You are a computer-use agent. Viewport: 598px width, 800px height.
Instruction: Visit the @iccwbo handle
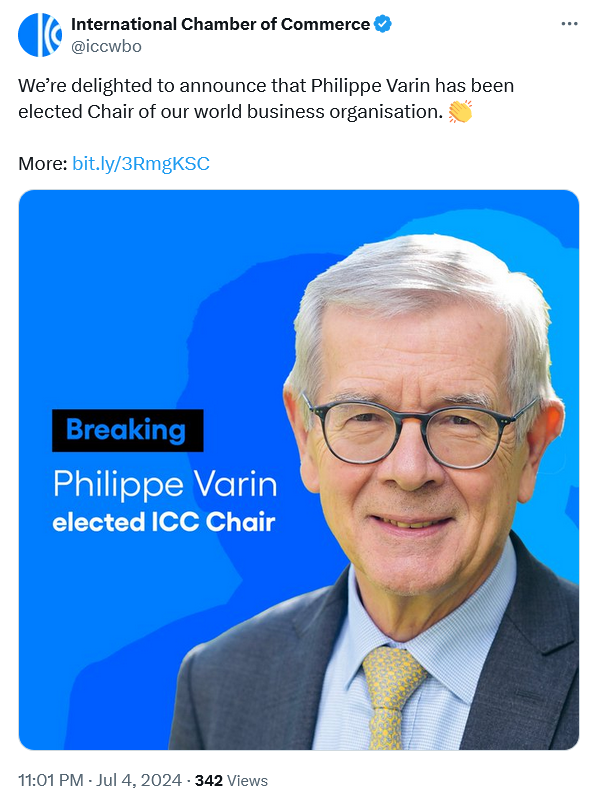click(106, 46)
